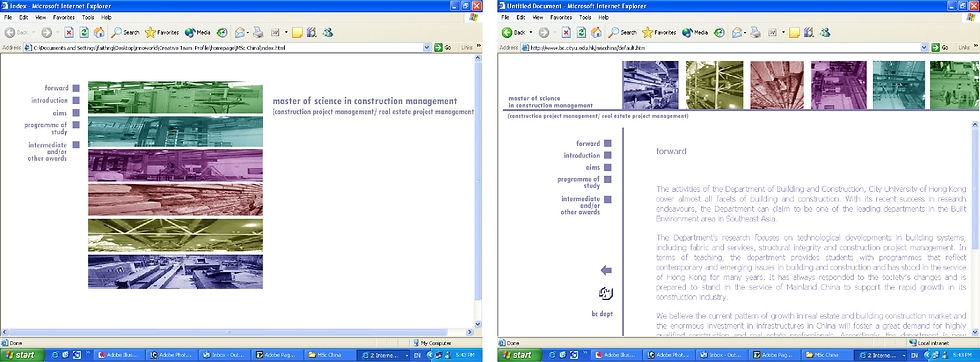The image size is (980, 362).
Task: Open the File menu in the Index window
Action: pos(8,18)
